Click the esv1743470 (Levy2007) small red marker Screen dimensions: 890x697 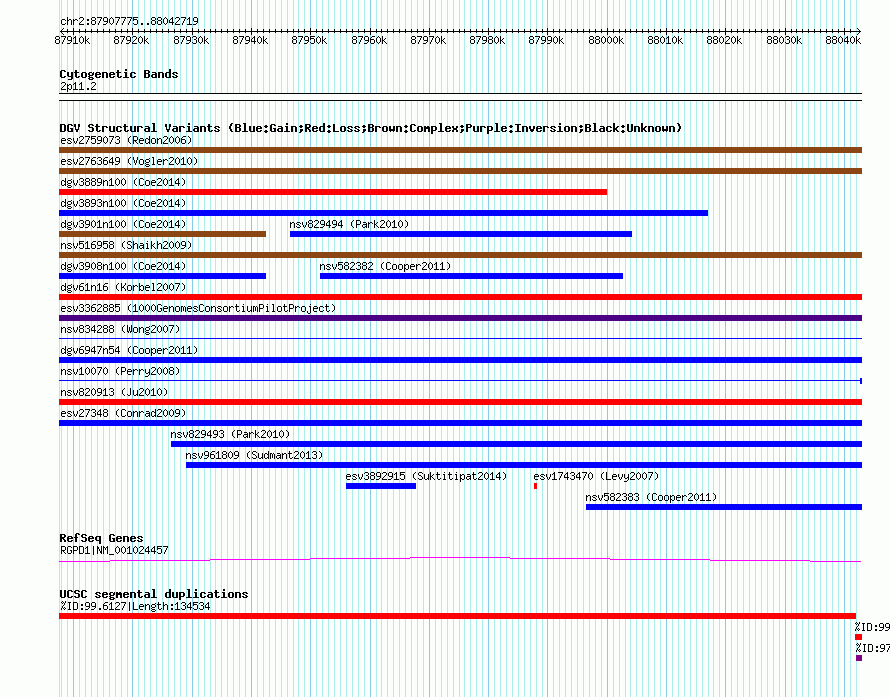pos(535,486)
